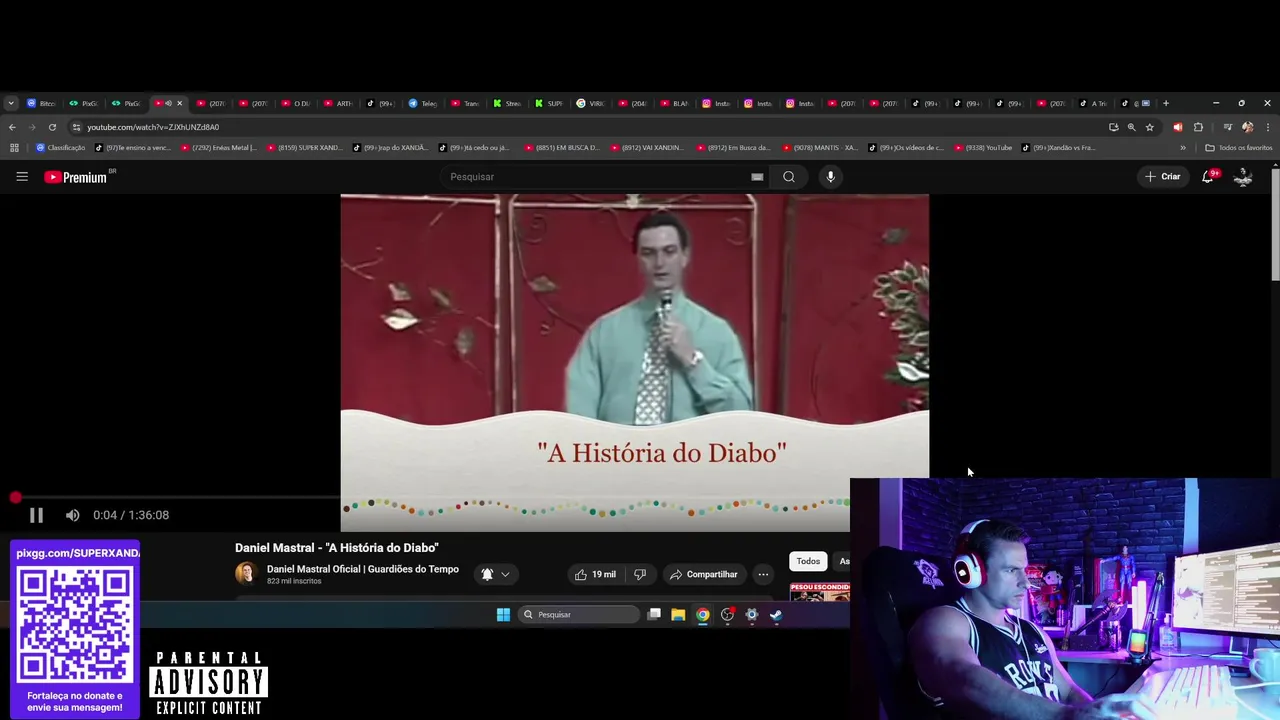Open the media controls icon in Chrome toolbar

coord(1227,127)
